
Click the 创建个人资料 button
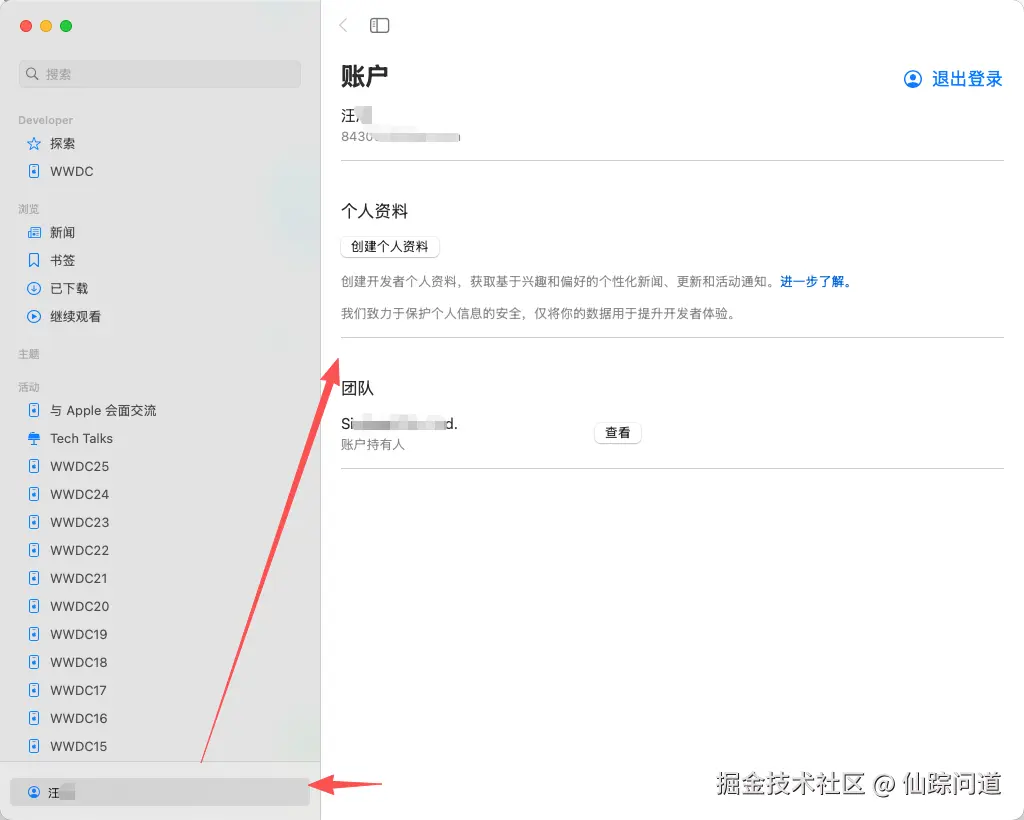(x=390, y=247)
